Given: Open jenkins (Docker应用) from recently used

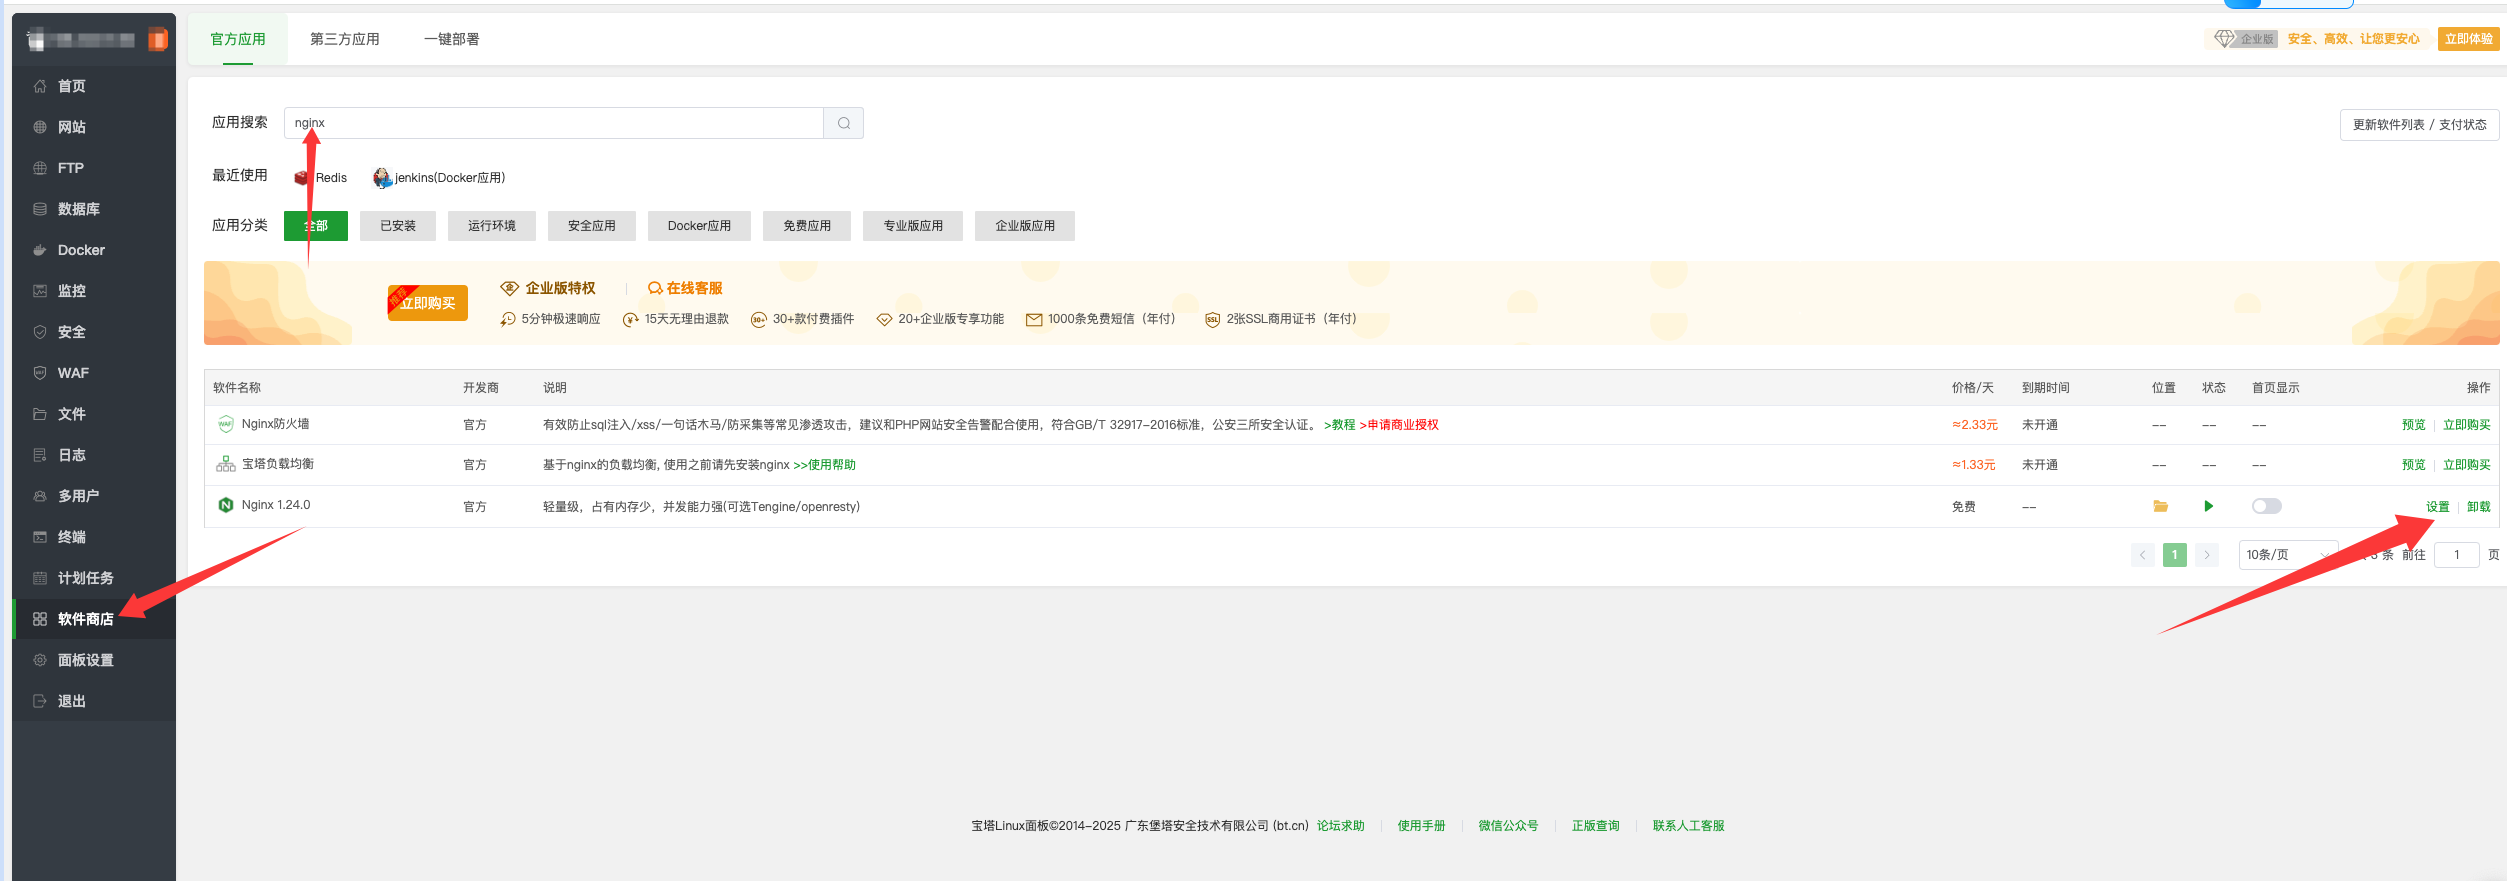Looking at the screenshot, I should click(x=440, y=178).
